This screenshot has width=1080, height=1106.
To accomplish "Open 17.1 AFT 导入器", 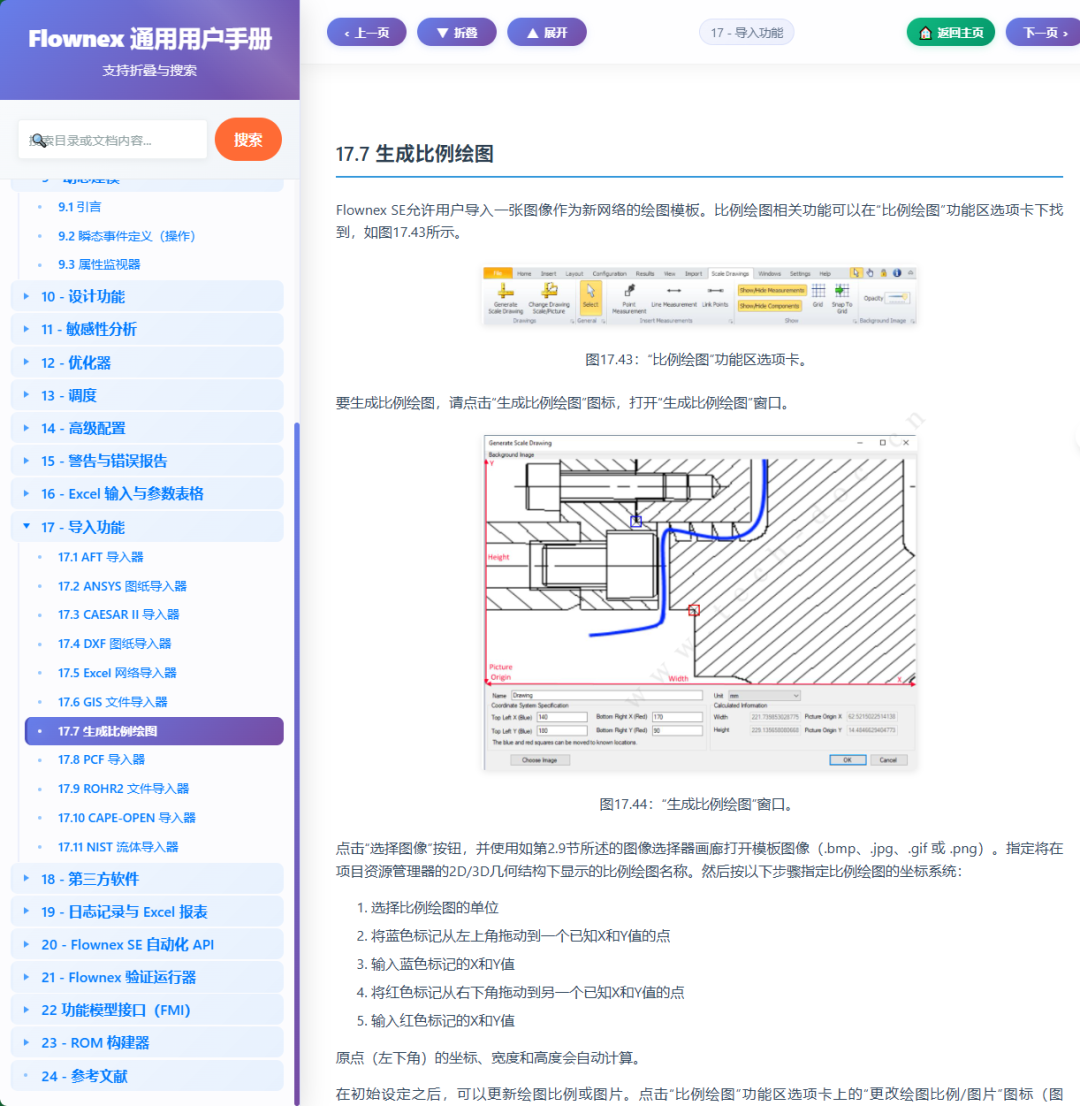I will (x=100, y=557).
